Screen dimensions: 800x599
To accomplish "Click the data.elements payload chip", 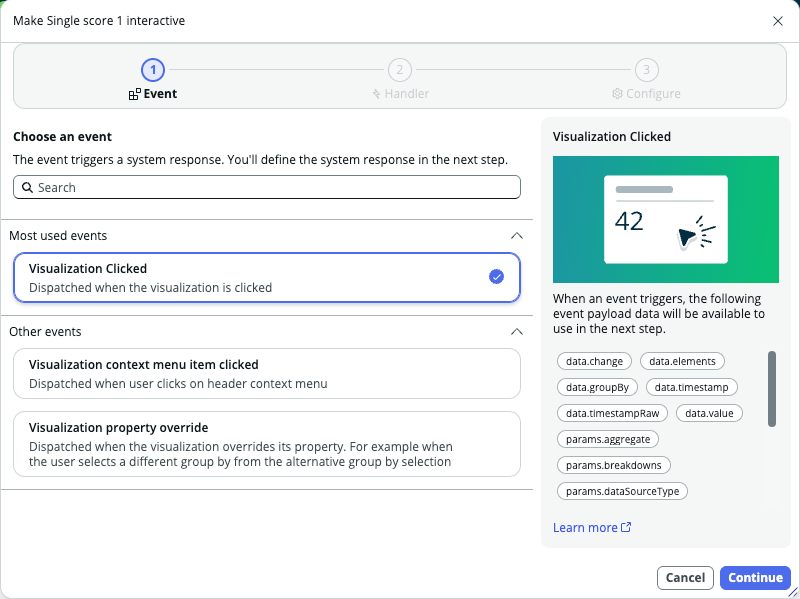I will (x=682, y=361).
